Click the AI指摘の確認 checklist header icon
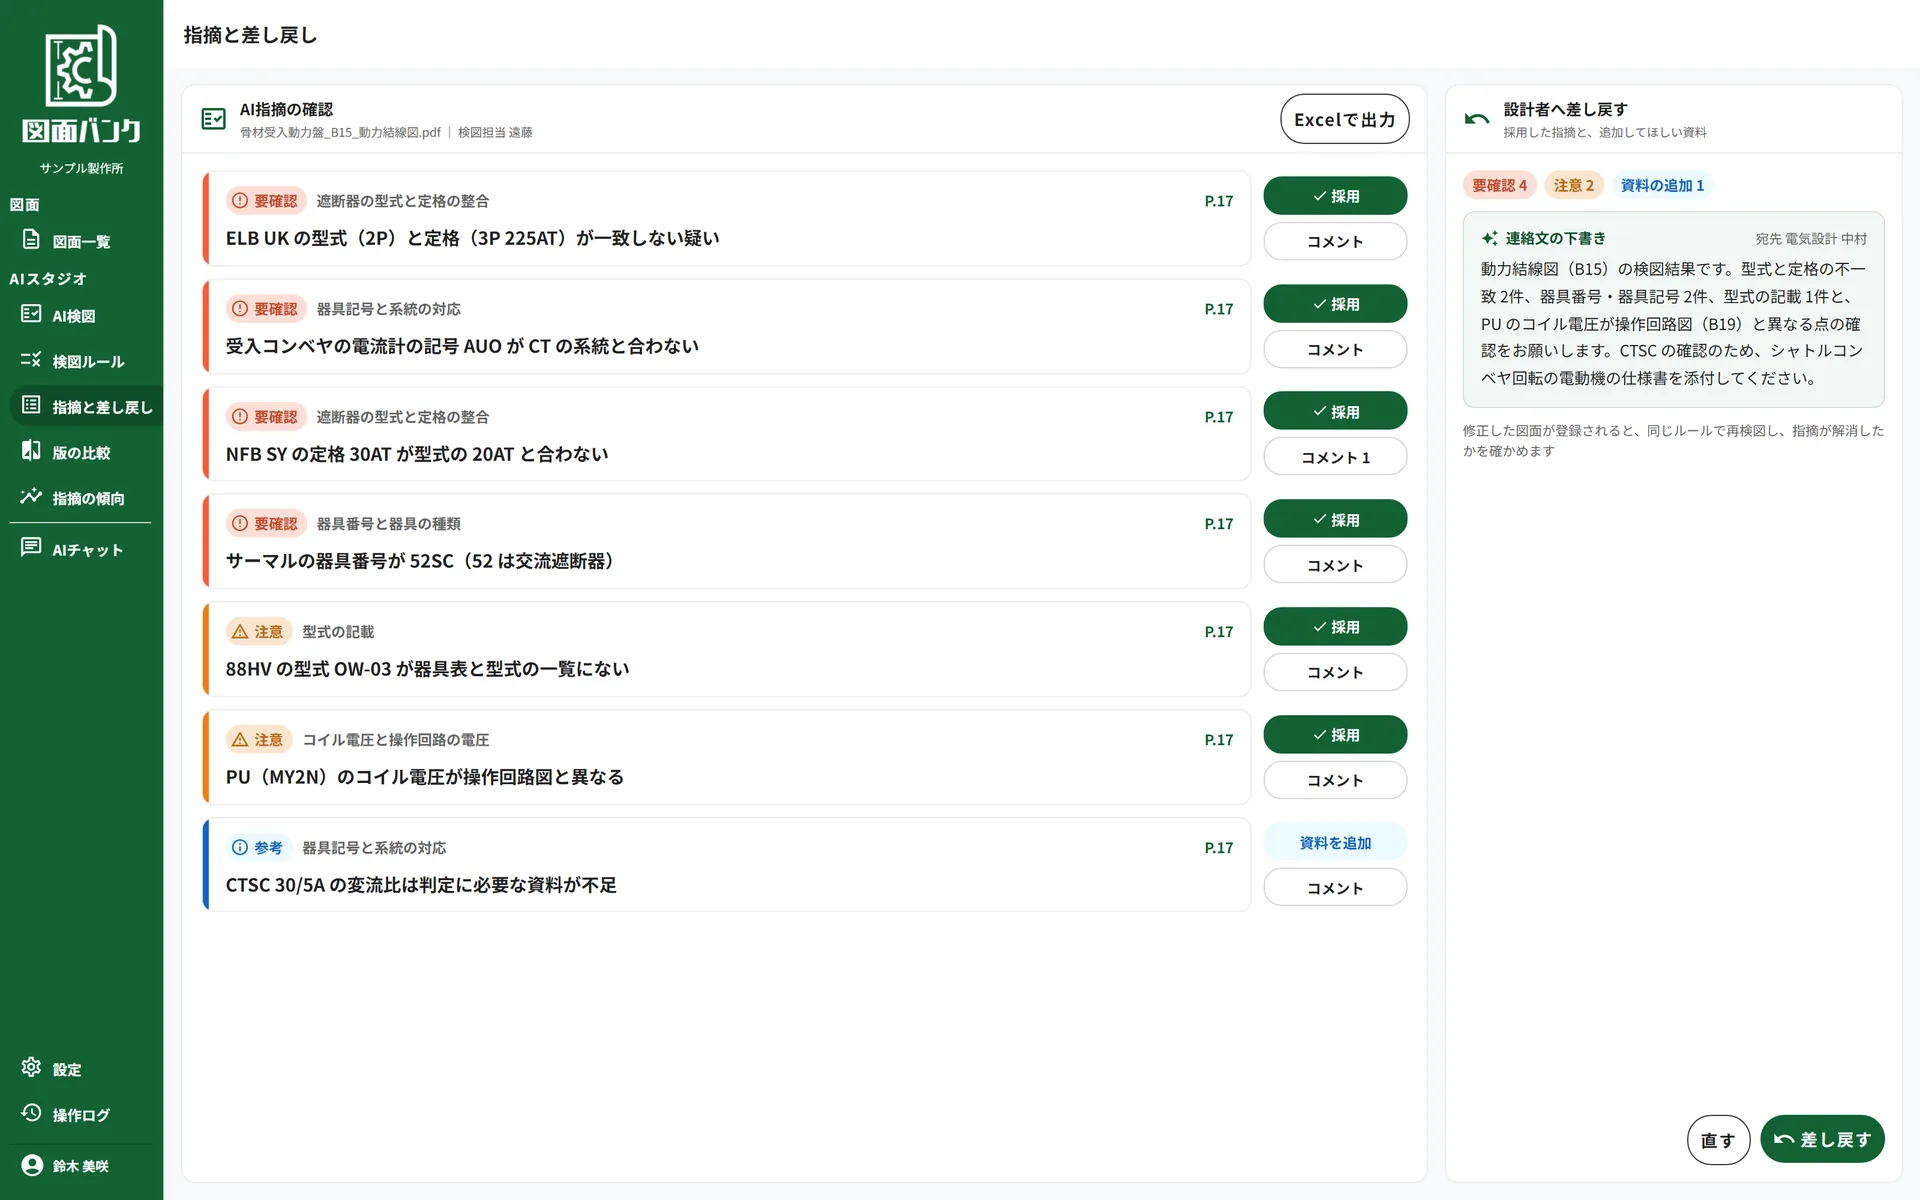 point(213,119)
